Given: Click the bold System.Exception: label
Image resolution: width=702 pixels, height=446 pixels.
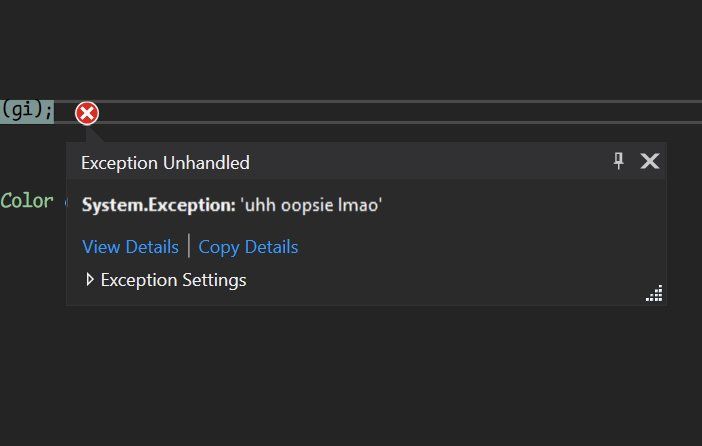Looking at the screenshot, I should click(x=158, y=205).
